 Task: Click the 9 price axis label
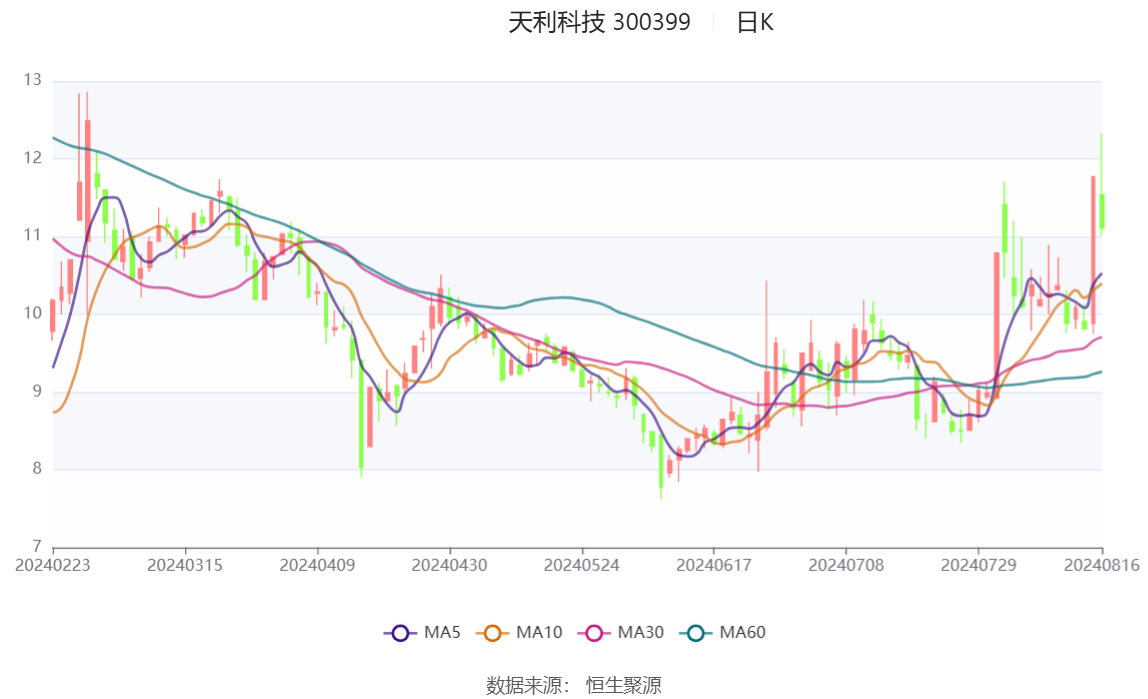pos(37,391)
